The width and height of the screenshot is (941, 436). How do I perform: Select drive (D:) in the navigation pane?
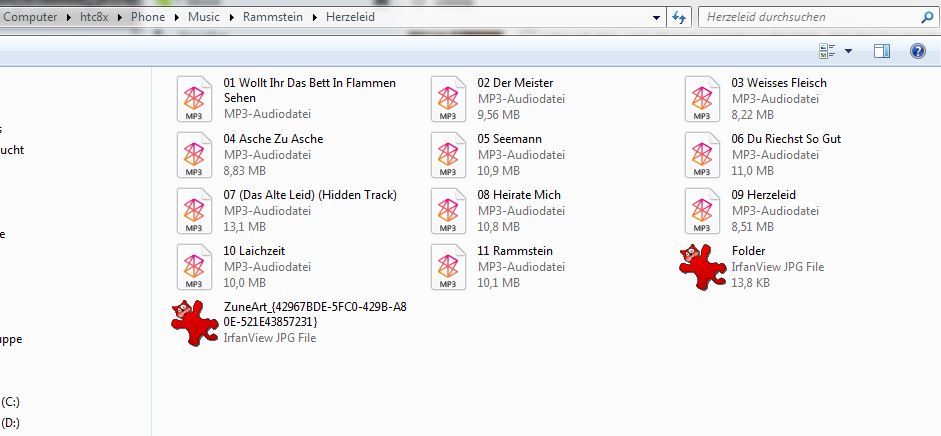click(x=11, y=423)
